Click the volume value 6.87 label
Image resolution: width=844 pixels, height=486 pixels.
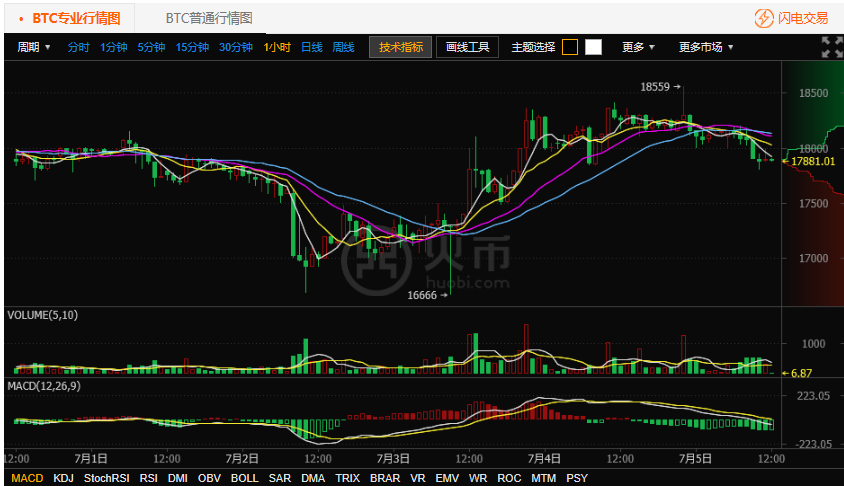pos(801,373)
